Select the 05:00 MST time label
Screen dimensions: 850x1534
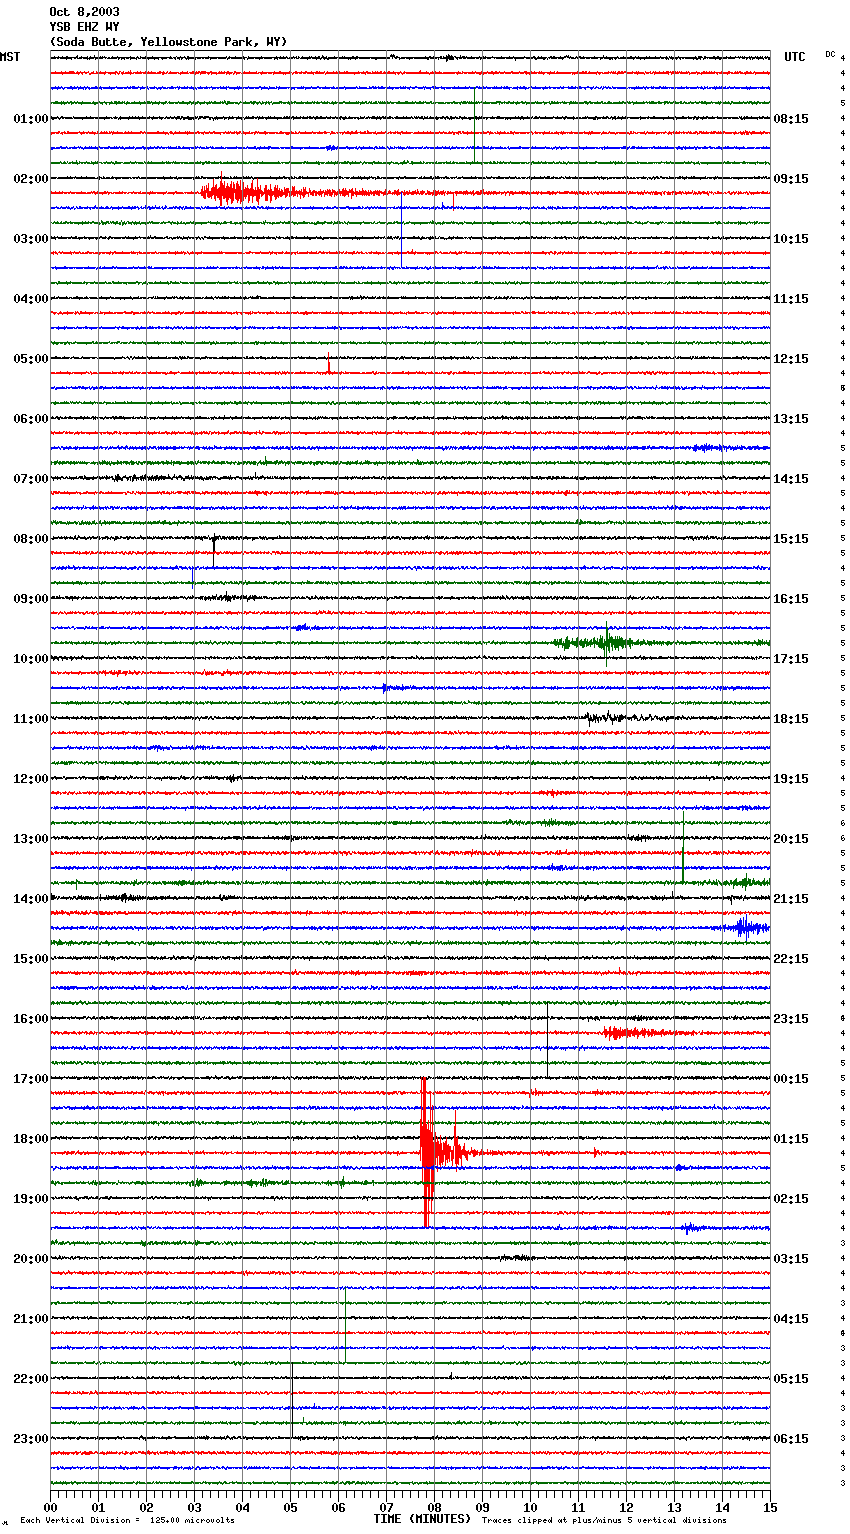[x=31, y=359]
